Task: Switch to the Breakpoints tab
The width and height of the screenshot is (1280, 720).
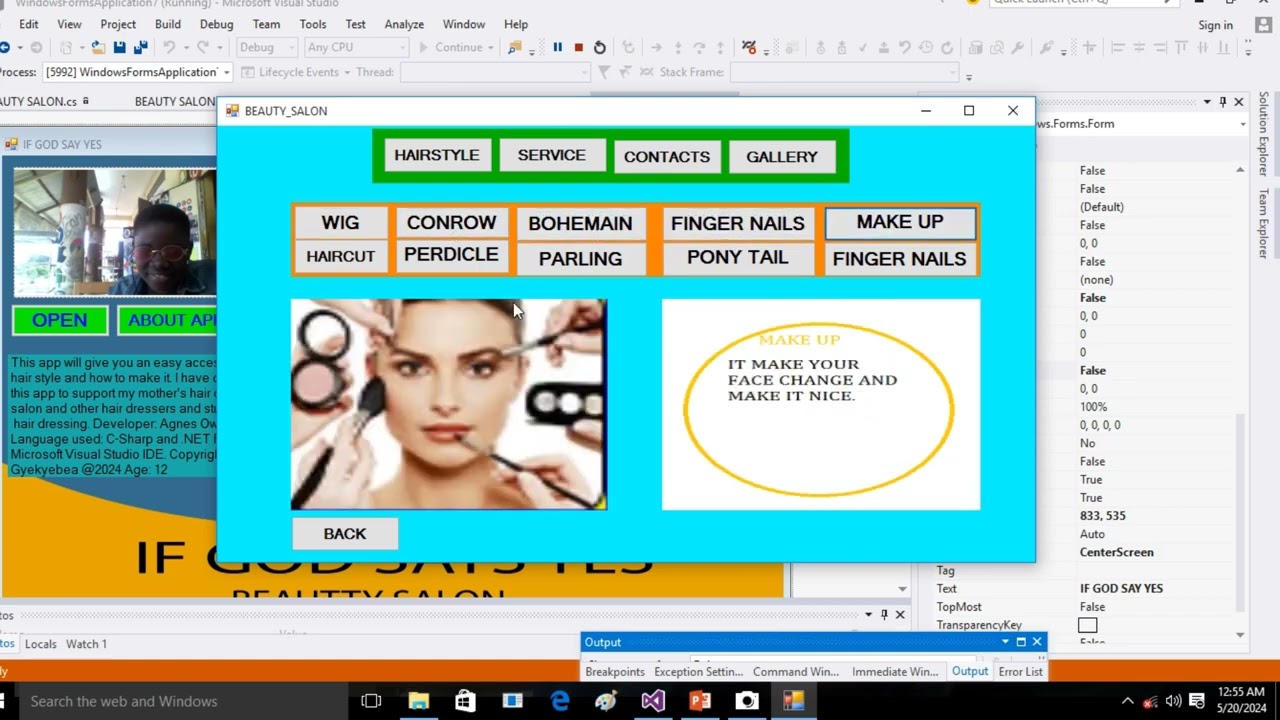Action: (x=615, y=671)
